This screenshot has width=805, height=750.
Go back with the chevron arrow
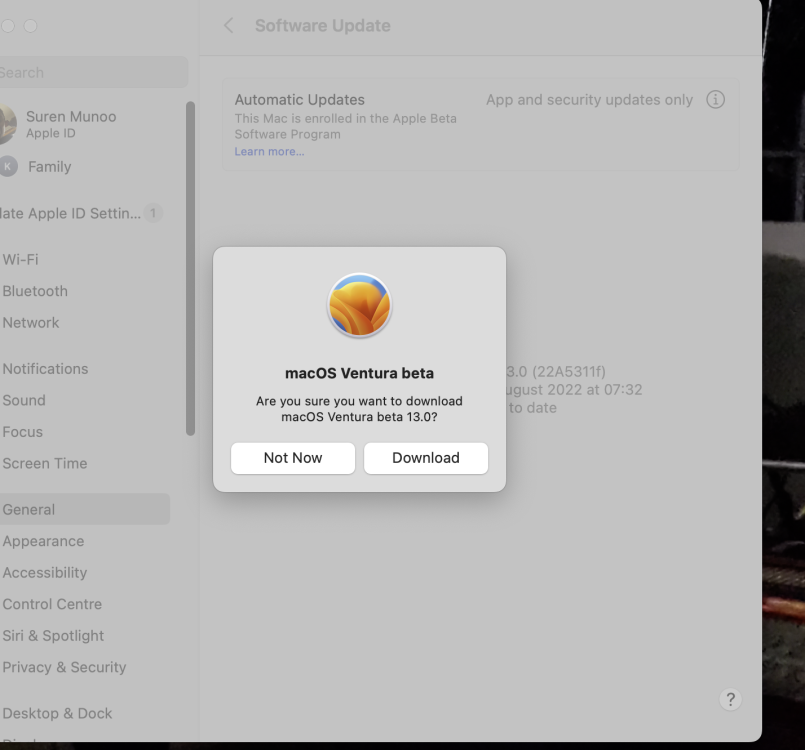pyautogui.click(x=229, y=25)
